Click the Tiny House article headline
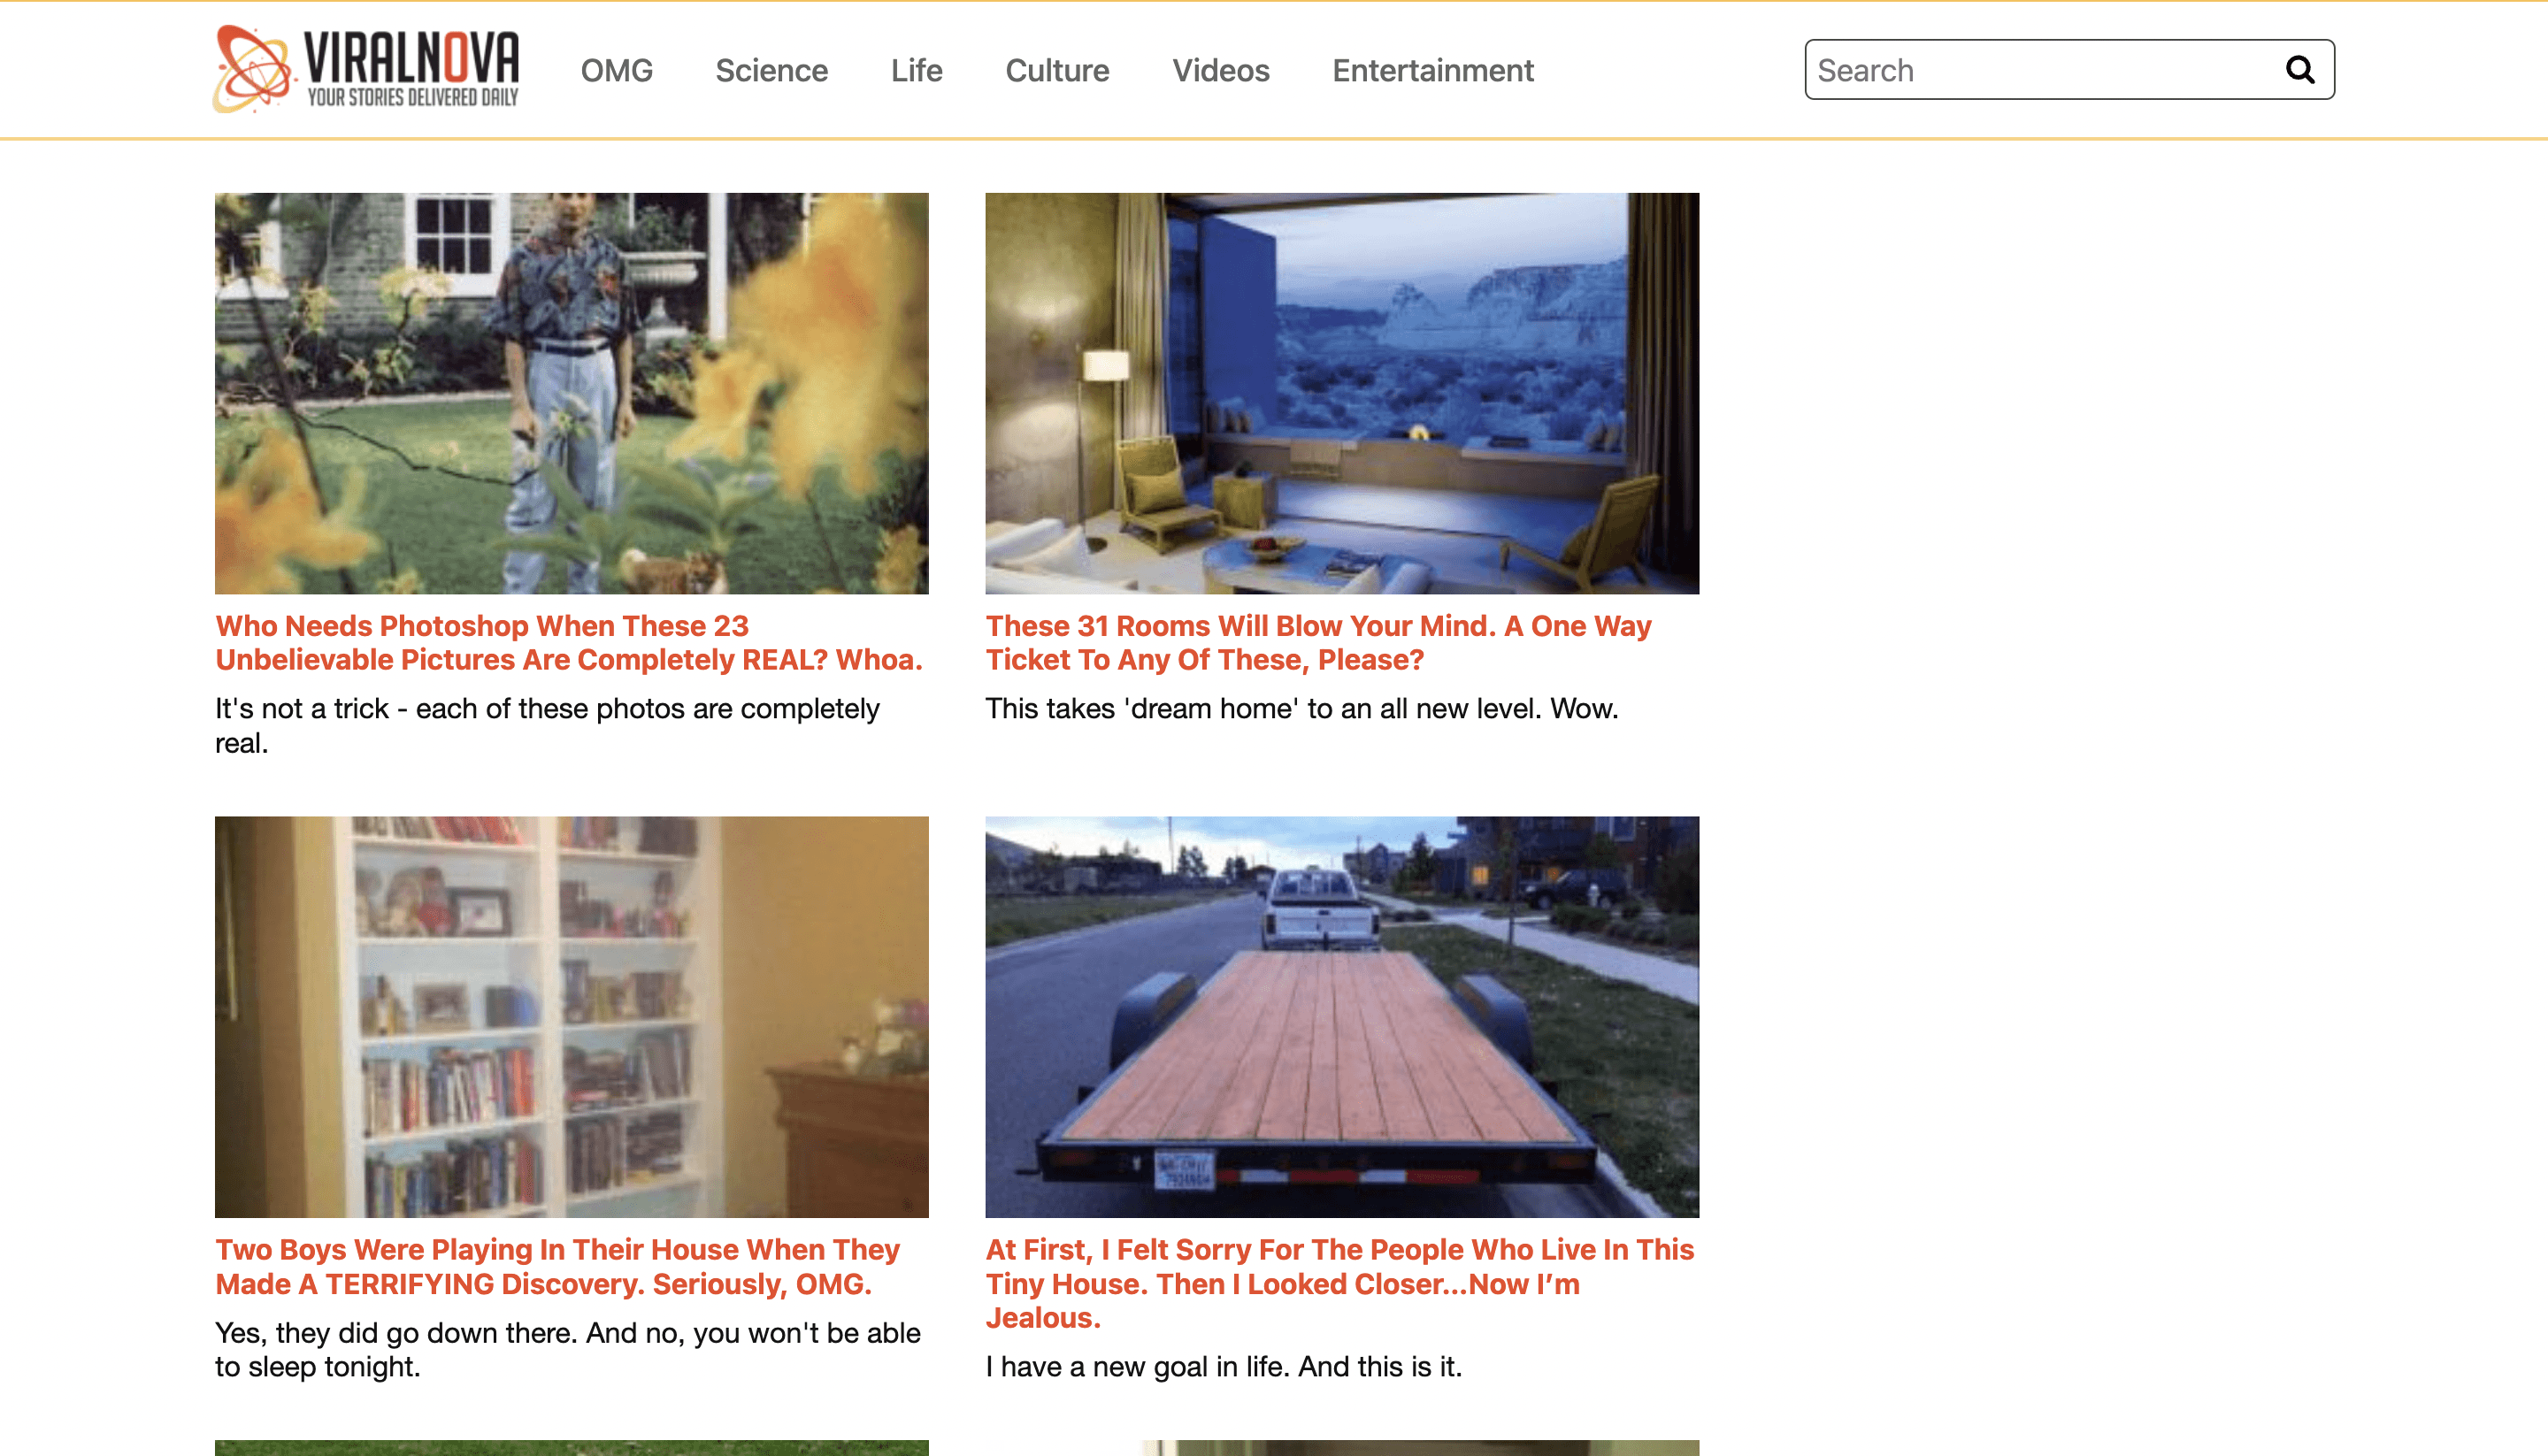The width and height of the screenshot is (2548, 1456). 1339,1283
